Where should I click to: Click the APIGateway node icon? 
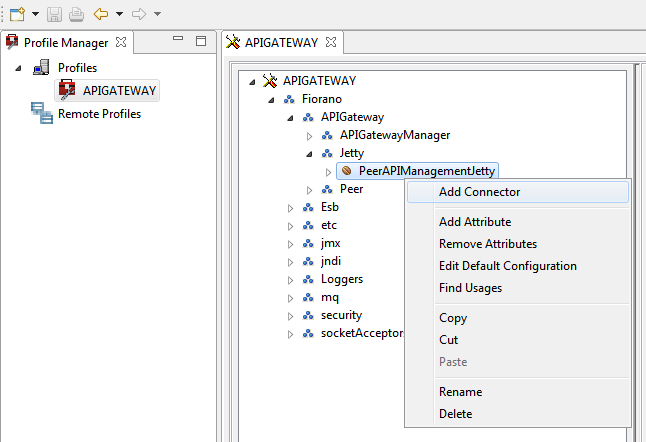[308, 117]
